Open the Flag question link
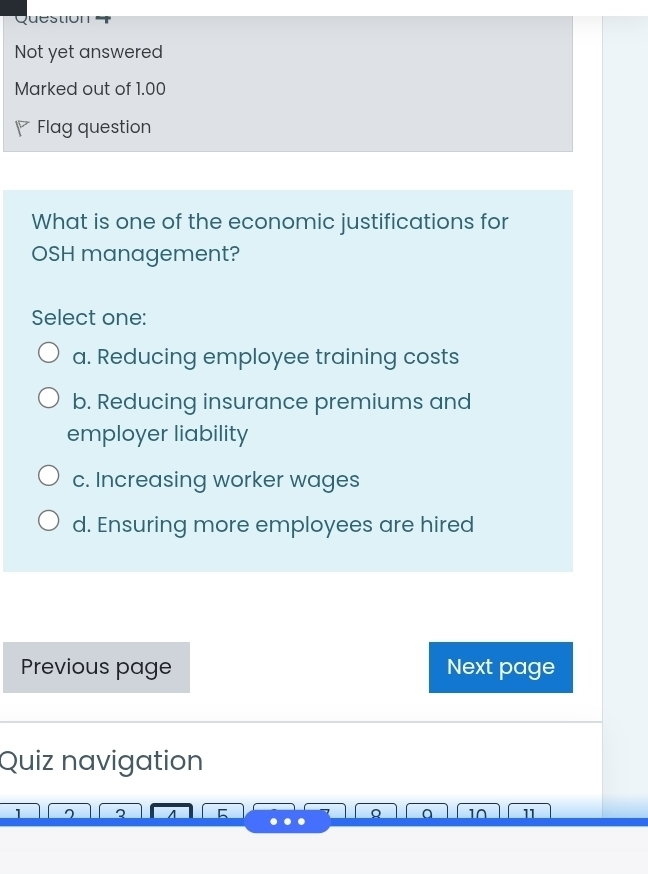Image resolution: width=648 pixels, height=874 pixels. pos(94,127)
